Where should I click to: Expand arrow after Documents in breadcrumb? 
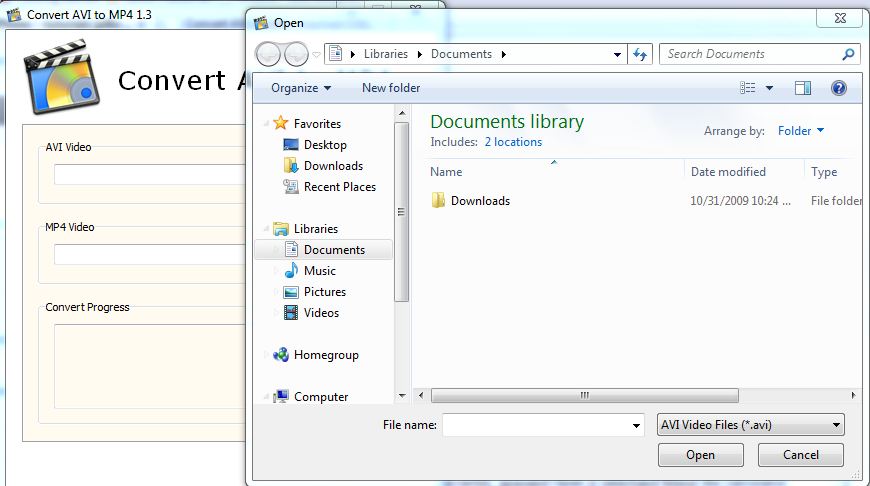tap(503, 54)
